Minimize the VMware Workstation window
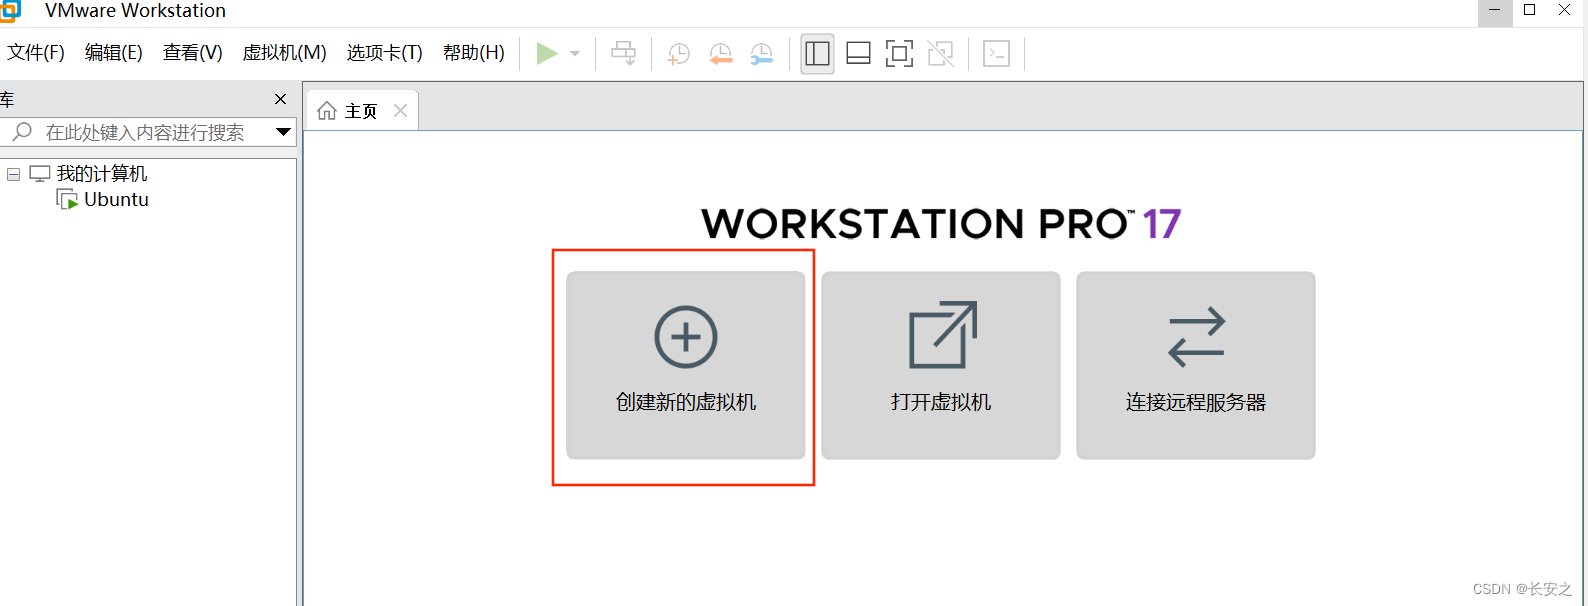The image size is (1588, 606). [x=1495, y=10]
